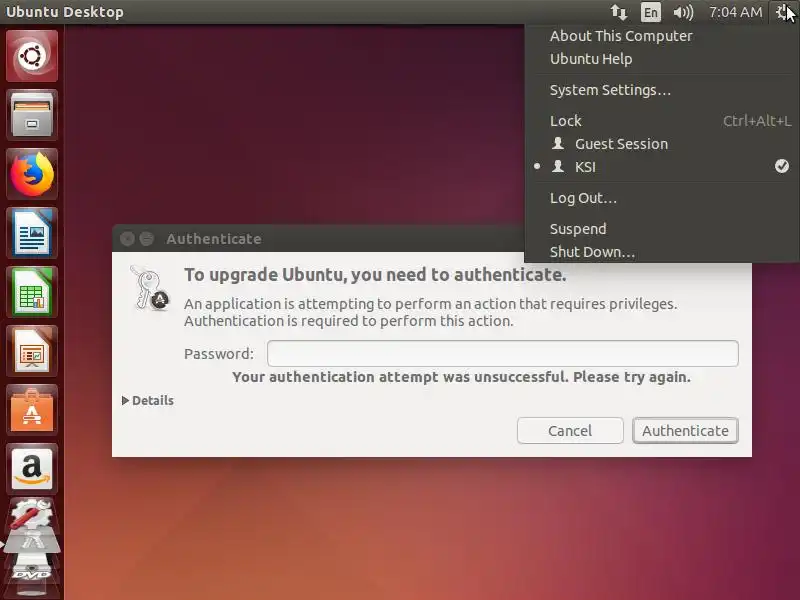Click the keys authentication icon

(149, 287)
